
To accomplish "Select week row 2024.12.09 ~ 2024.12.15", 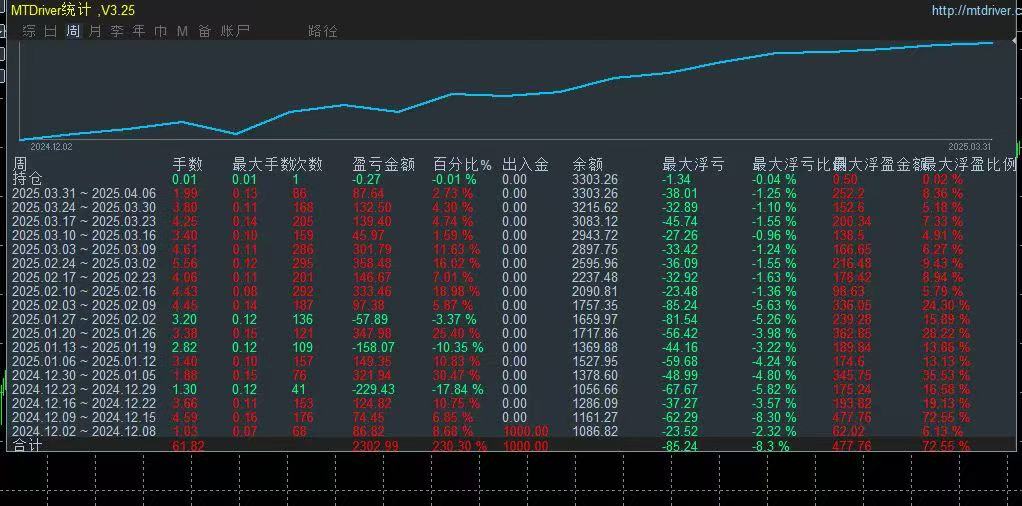I will coord(85,417).
